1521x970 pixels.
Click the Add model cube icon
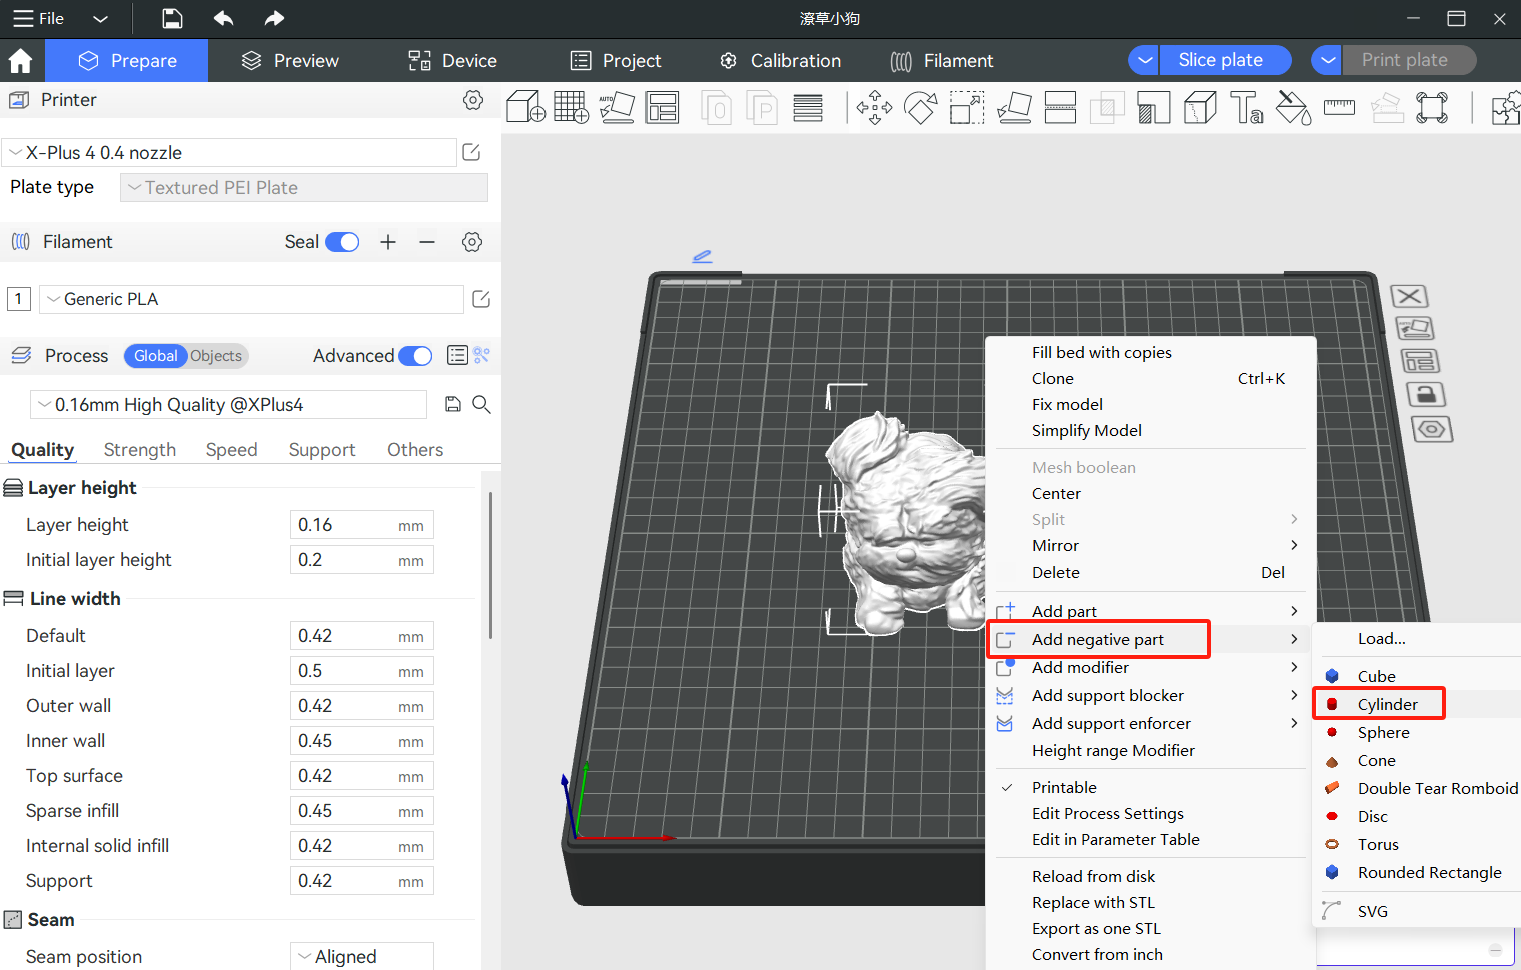525,107
